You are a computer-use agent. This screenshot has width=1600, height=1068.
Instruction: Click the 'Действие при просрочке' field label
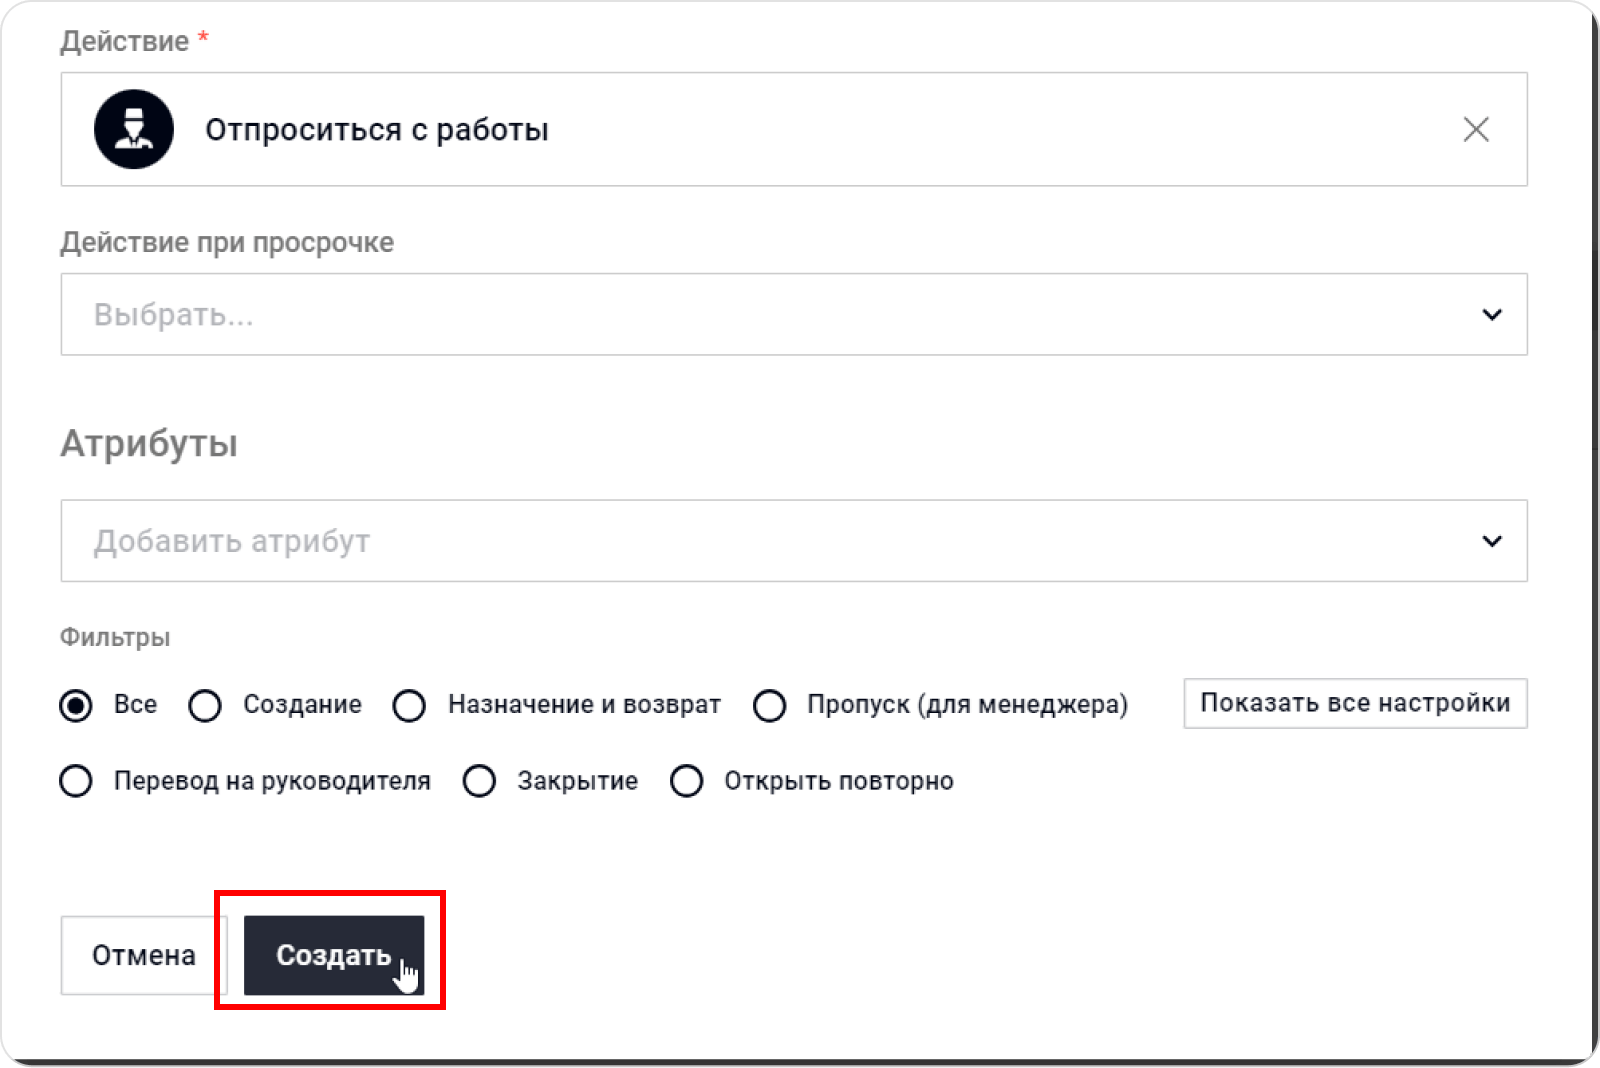227,243
